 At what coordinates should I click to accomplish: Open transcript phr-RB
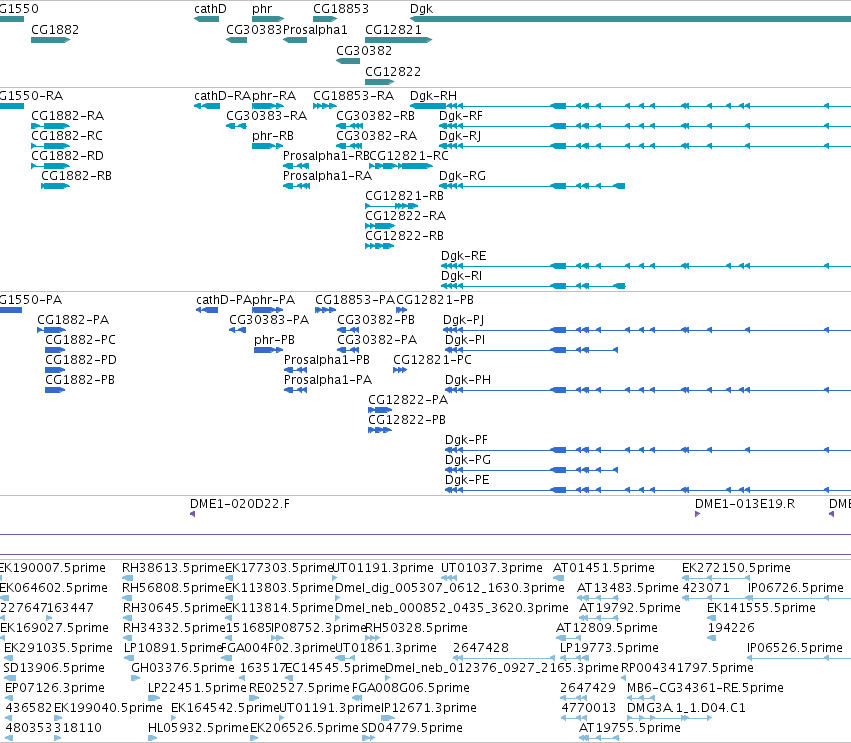click(x=272, y=136)
